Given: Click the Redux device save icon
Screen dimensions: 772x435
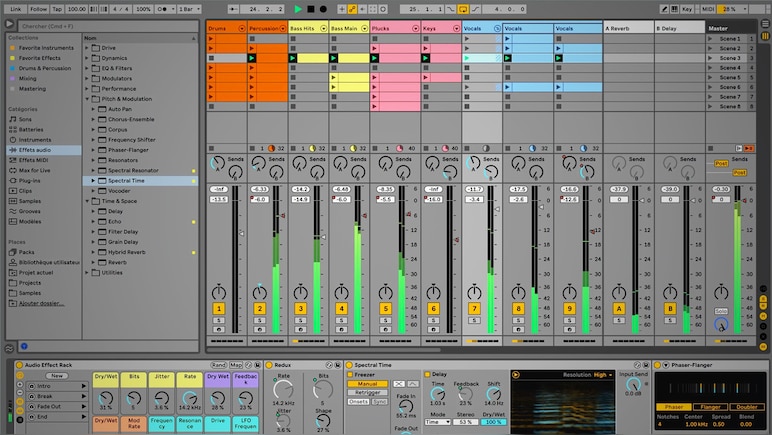Looking at the screenshot, I should (x=338, y=365).
